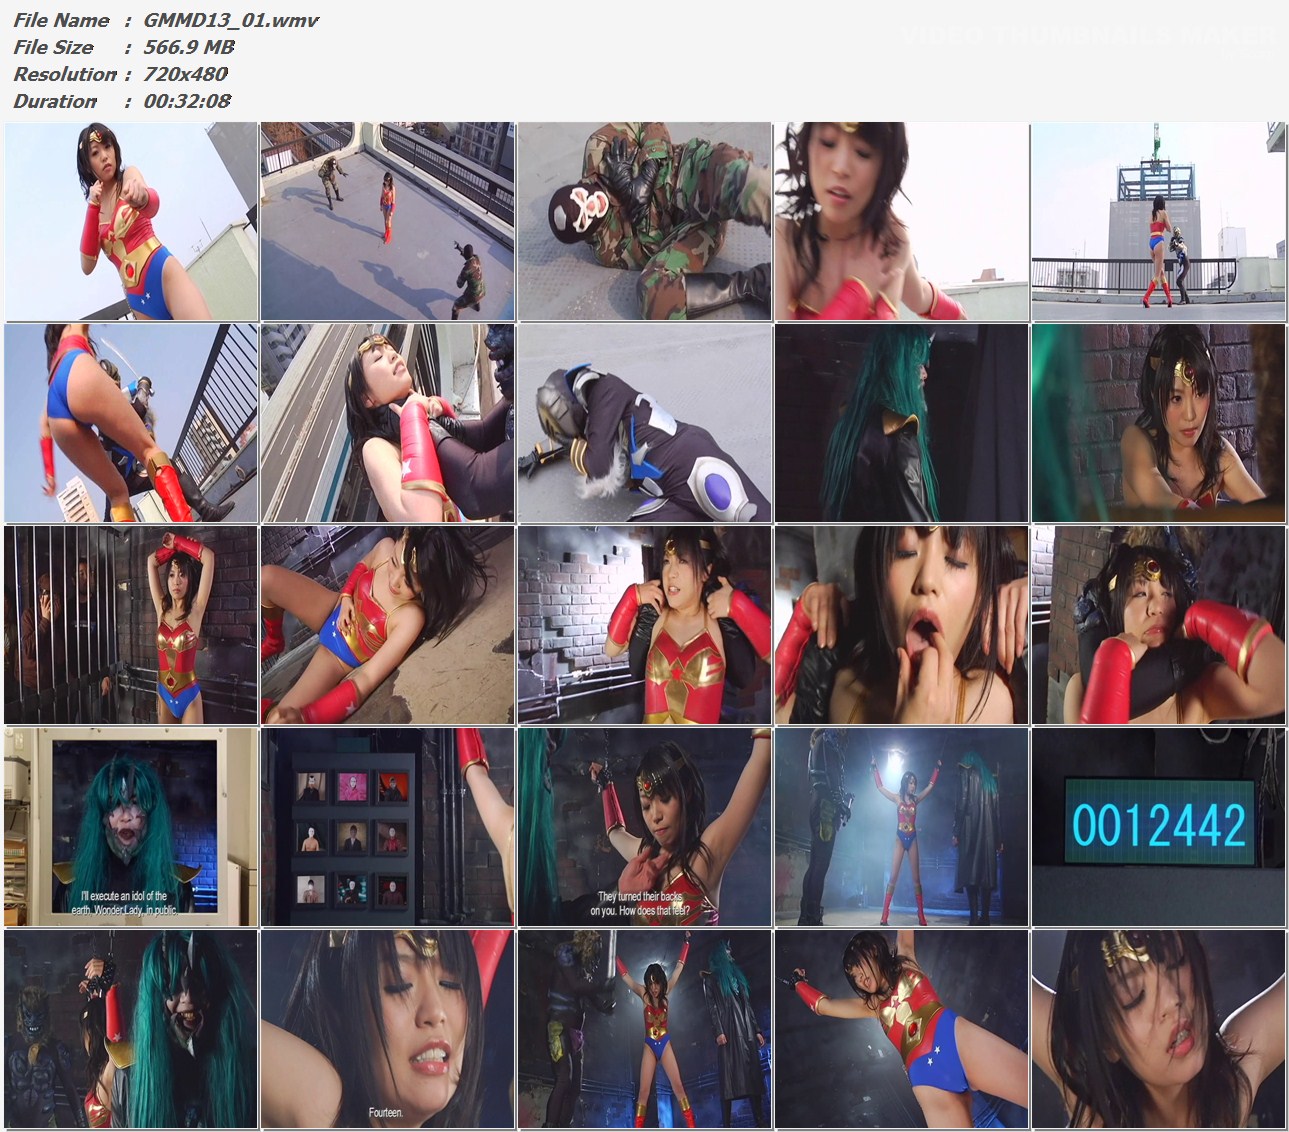Open the digital counter thumbnail showing 0012442
The height and width of the screenshot is (1132, 1289).
1159,827
